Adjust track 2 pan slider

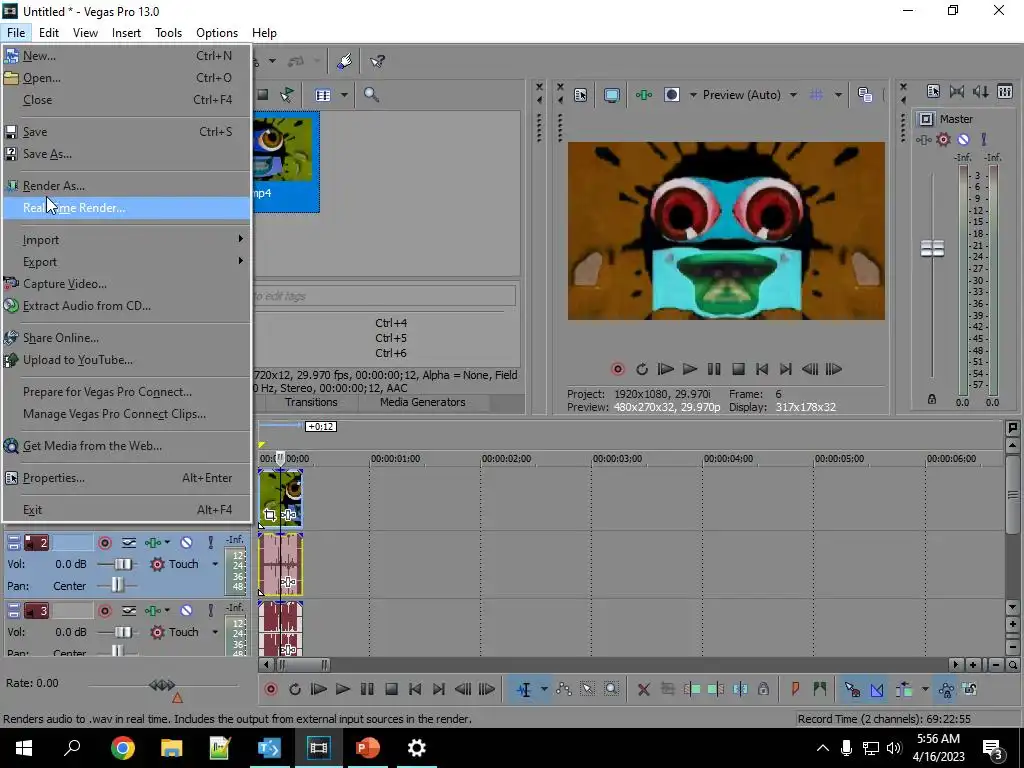(x=117, y=585)
